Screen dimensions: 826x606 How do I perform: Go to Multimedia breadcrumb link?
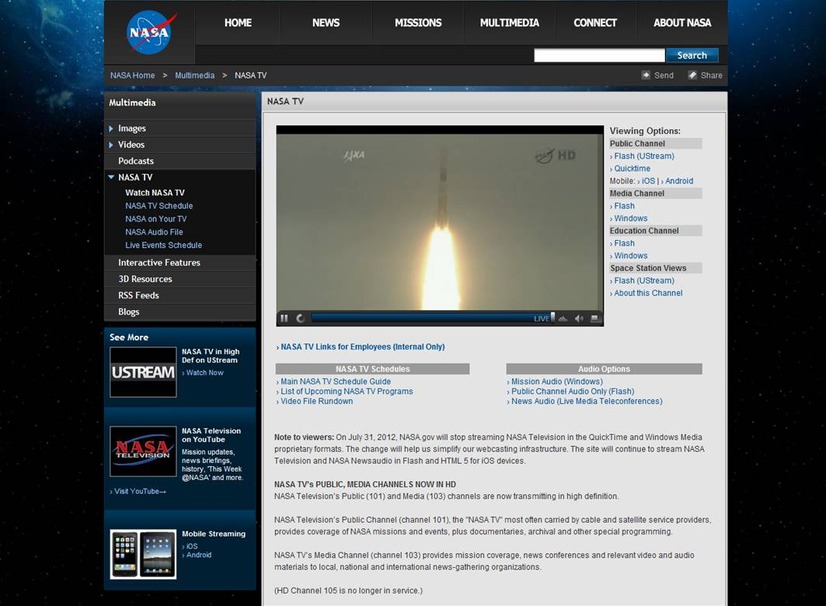(194, 75)
